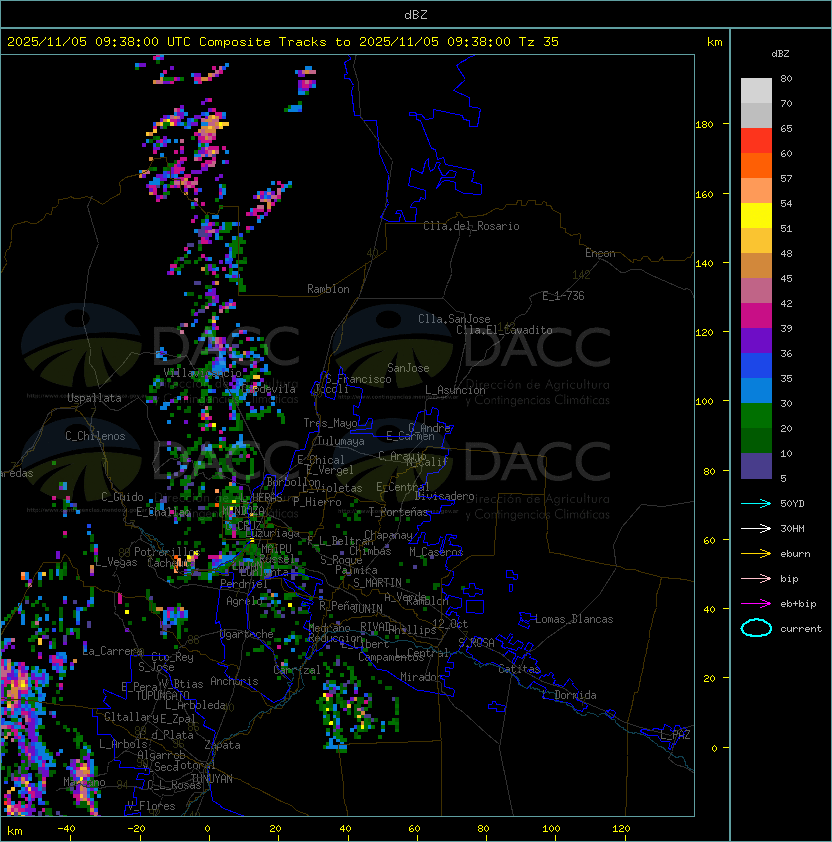Click the Divisadero place label
Screen dimensions: 832x842
[x=444, y=496]
